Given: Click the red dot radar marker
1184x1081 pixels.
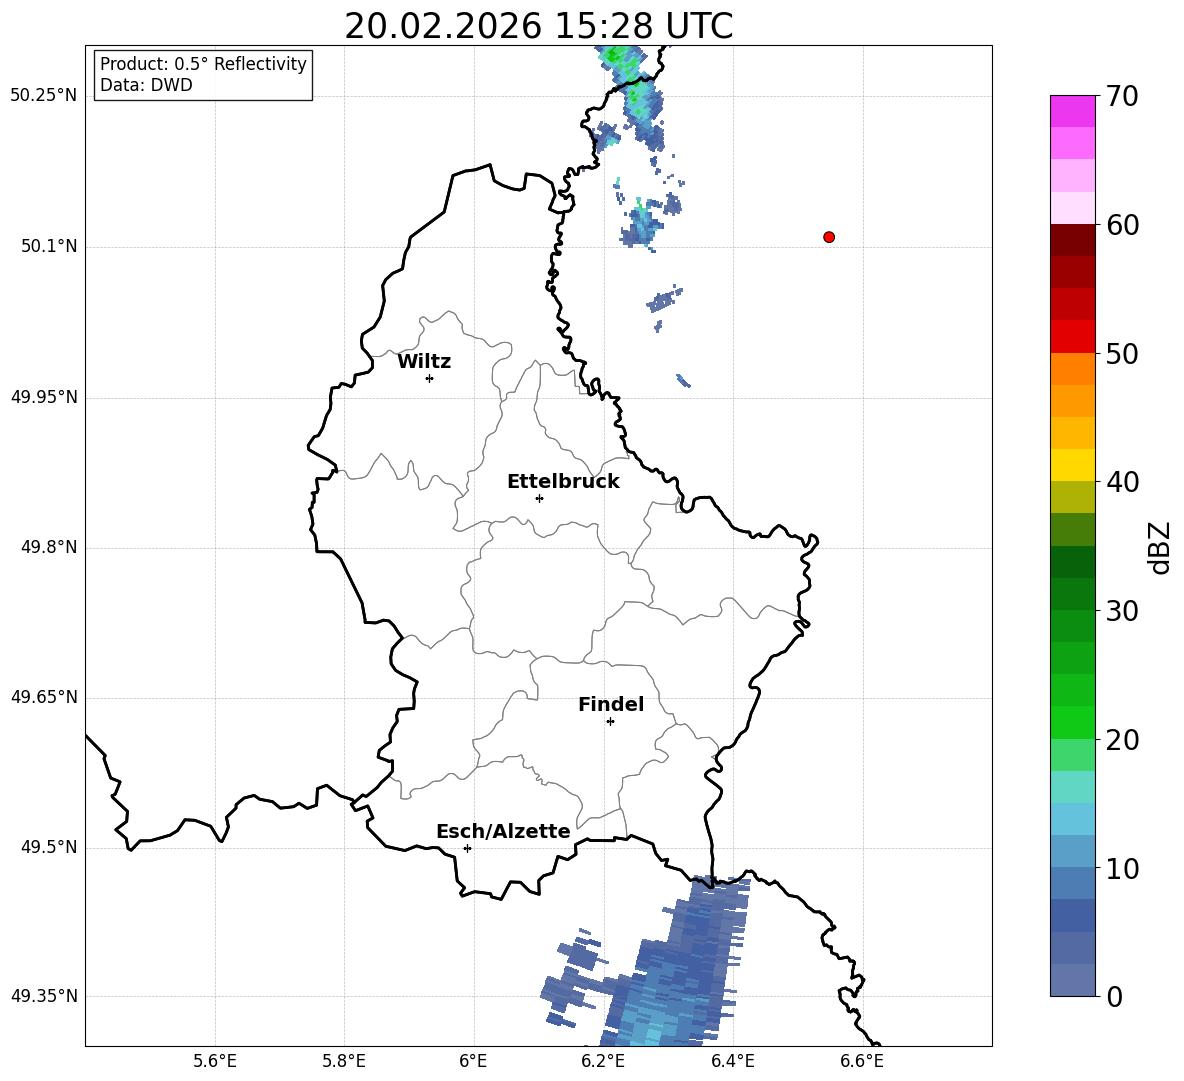Looking at the screenshot, I should tap(828, 237).
